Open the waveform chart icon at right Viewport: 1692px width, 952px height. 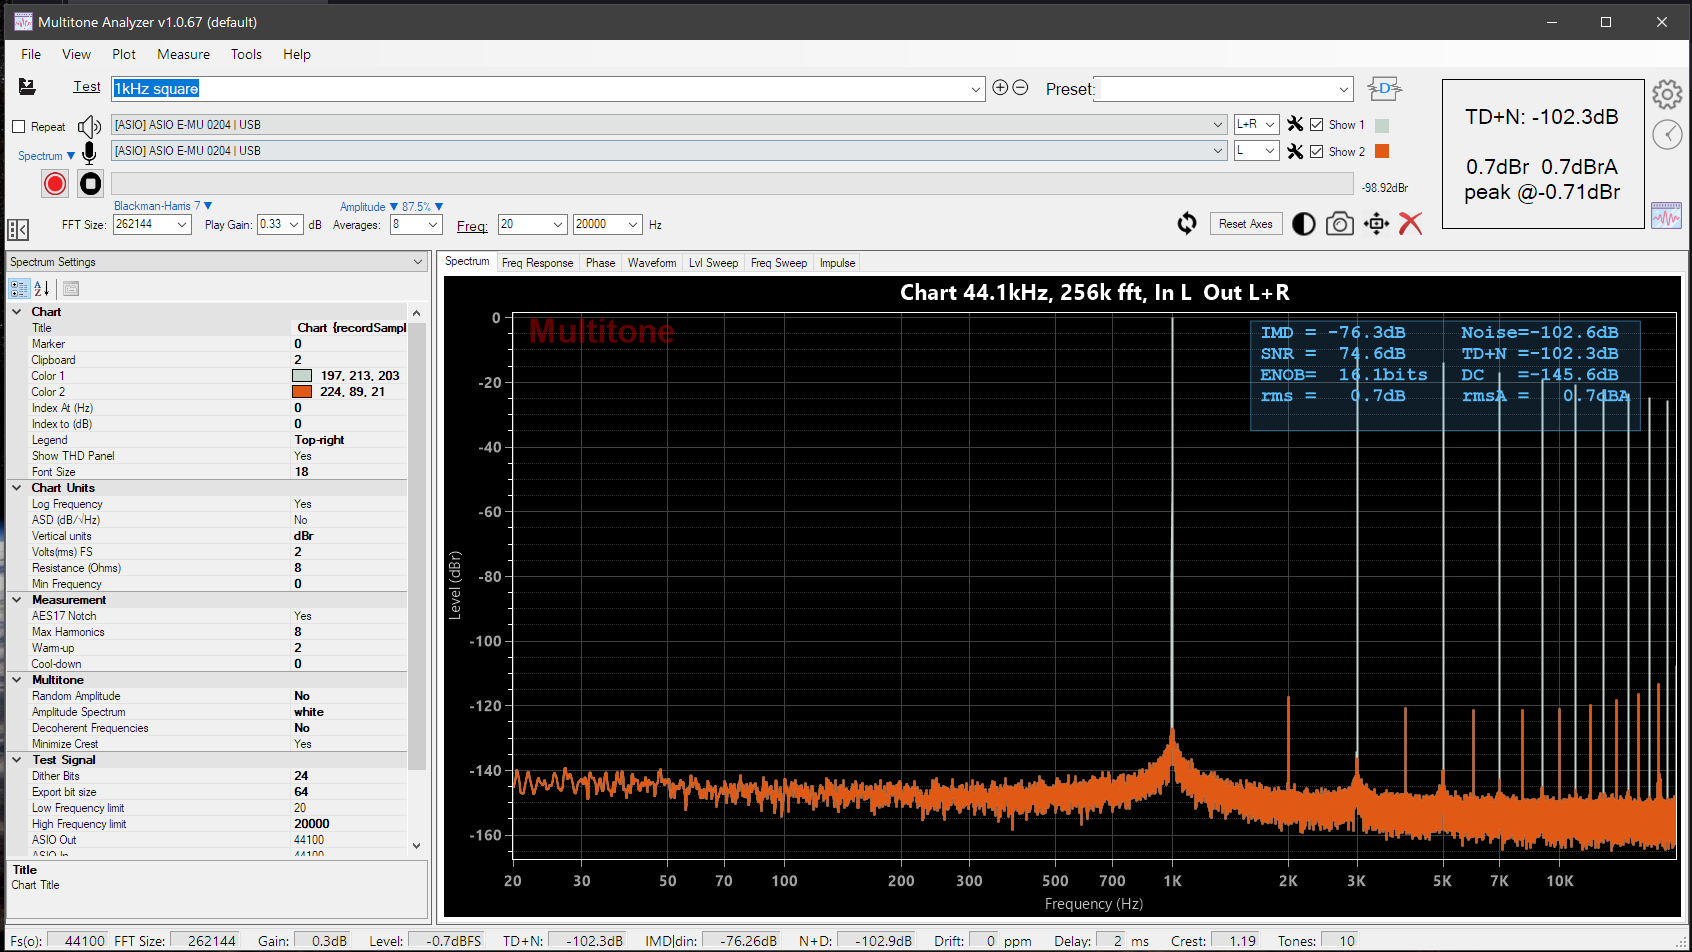(x=1666, y=215)
